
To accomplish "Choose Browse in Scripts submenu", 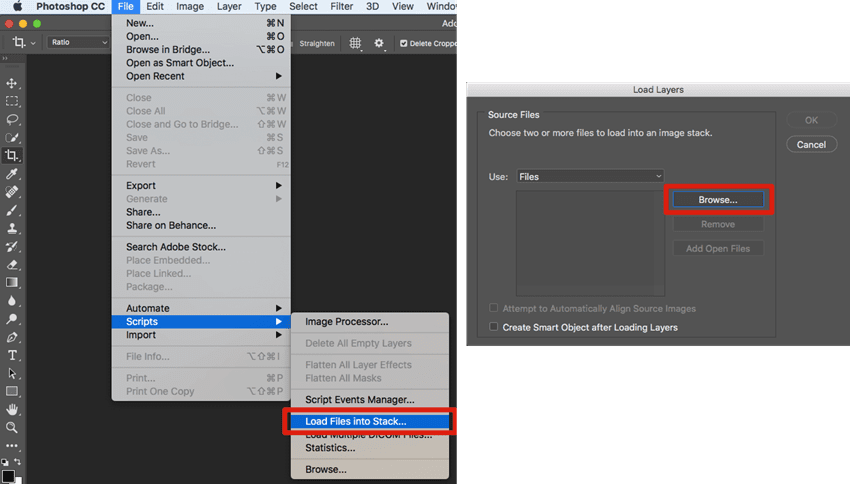I will 370,469.
